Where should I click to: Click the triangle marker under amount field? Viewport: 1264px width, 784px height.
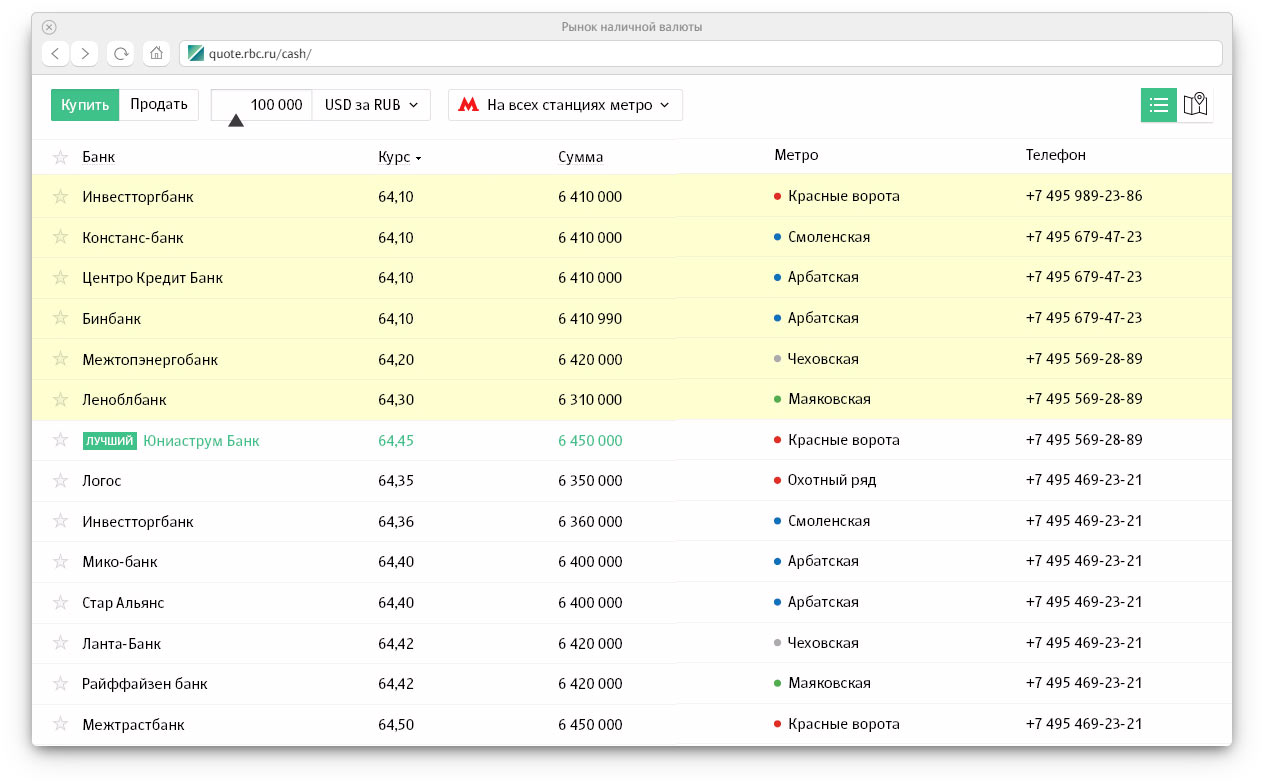(x=236, y=121)
